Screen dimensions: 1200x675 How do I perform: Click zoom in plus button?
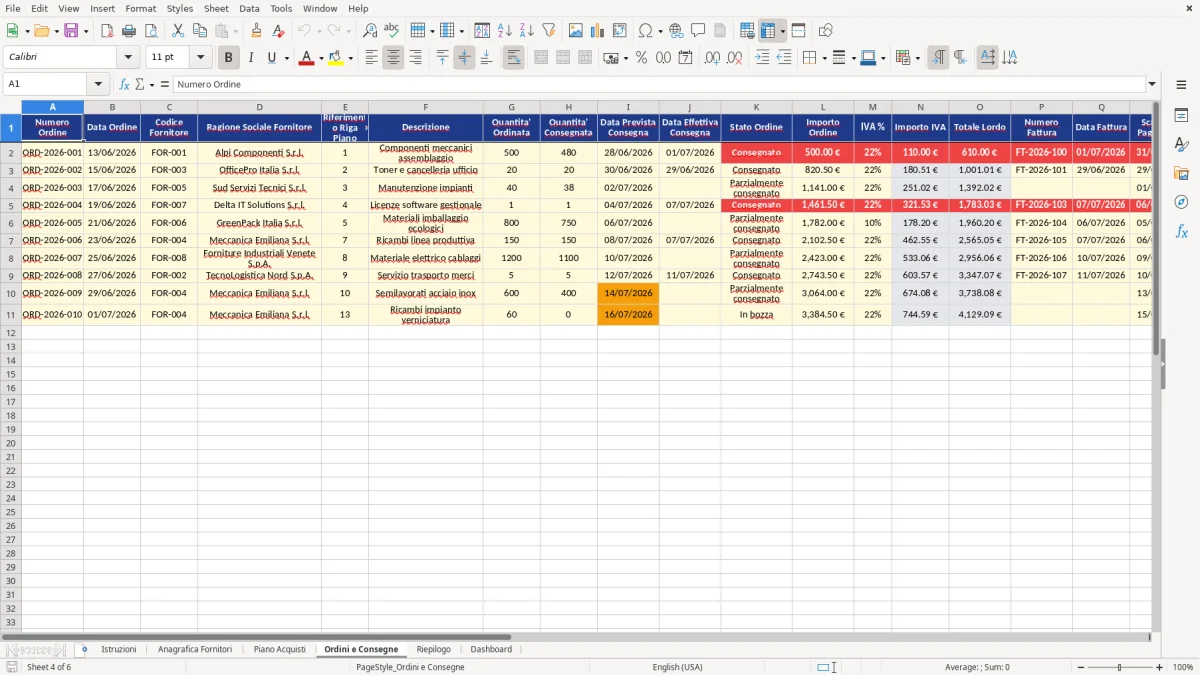(1159, 667)
